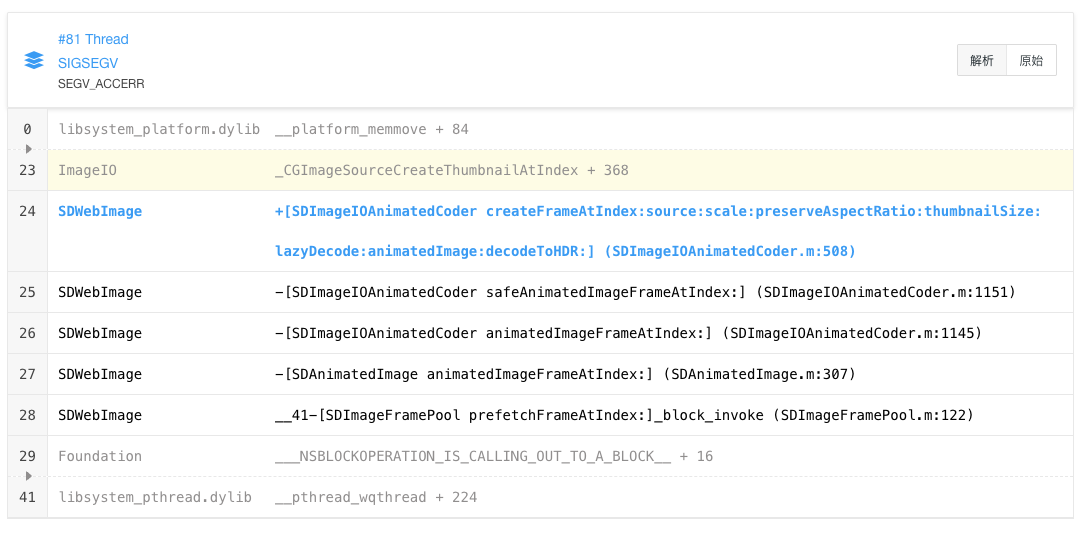The image size is (1086, 534).
Task: Click the blue SDWebImage module in frame 24
Action: 100,211
